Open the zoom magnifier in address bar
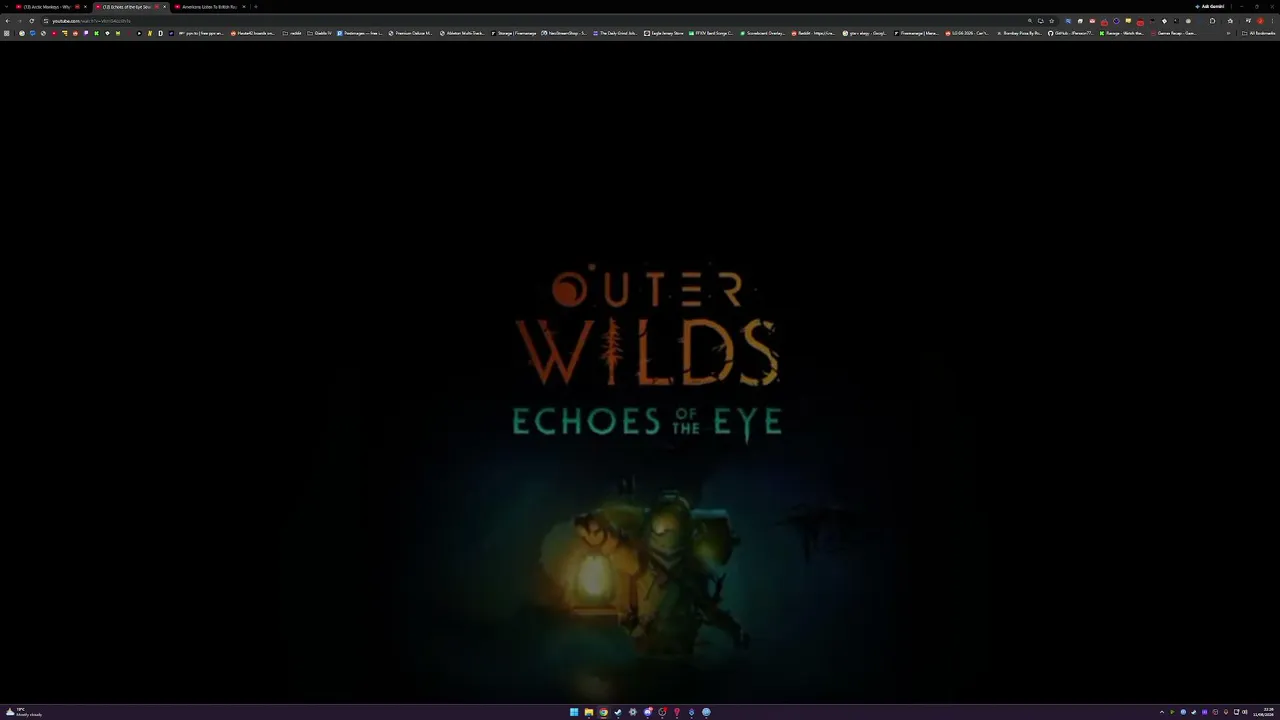This screenshot has height=720, width=1280. point(1030,21)
